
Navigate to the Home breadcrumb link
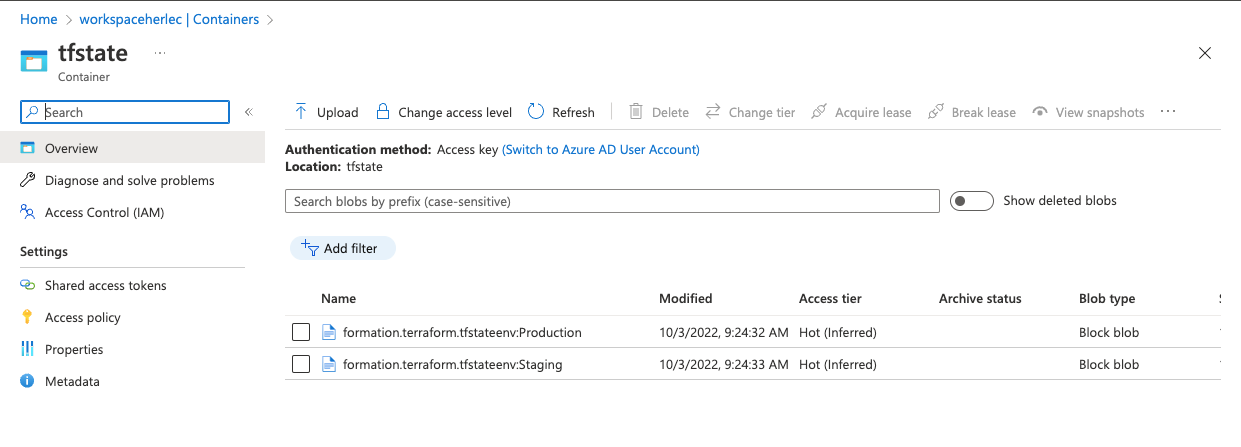(39, 19)
